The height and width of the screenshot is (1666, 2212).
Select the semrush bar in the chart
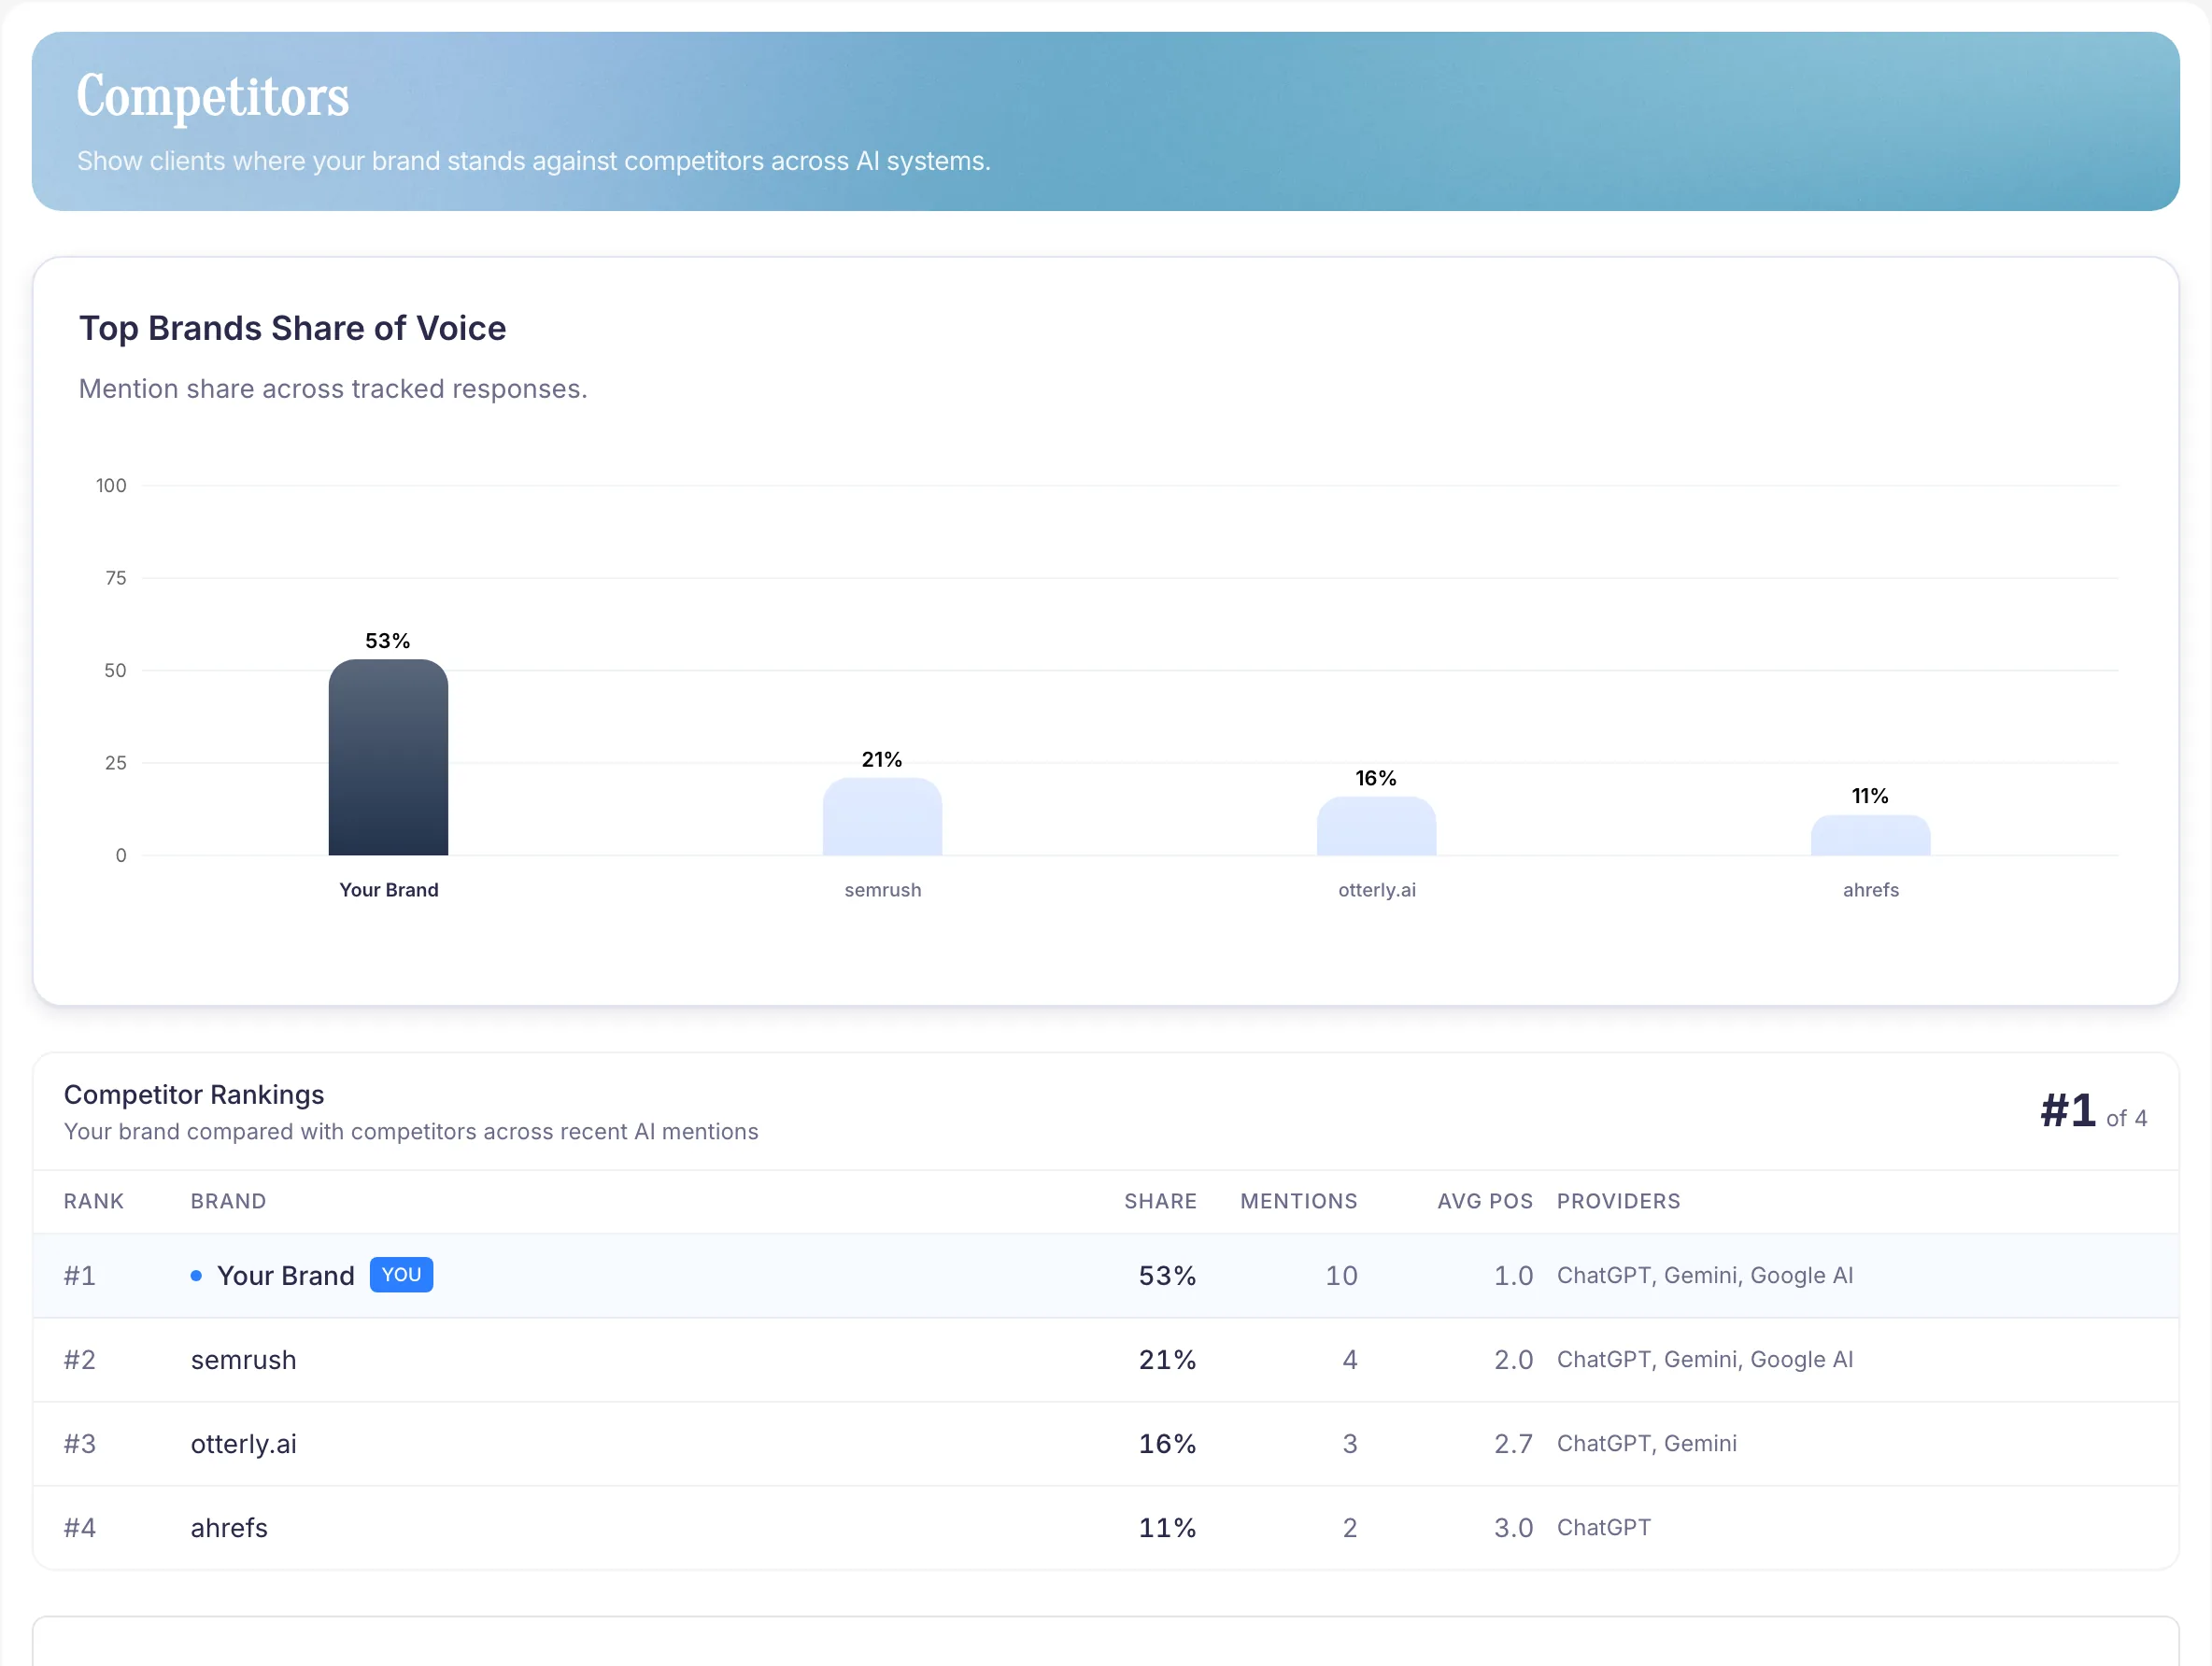click(x=882, y=817)
